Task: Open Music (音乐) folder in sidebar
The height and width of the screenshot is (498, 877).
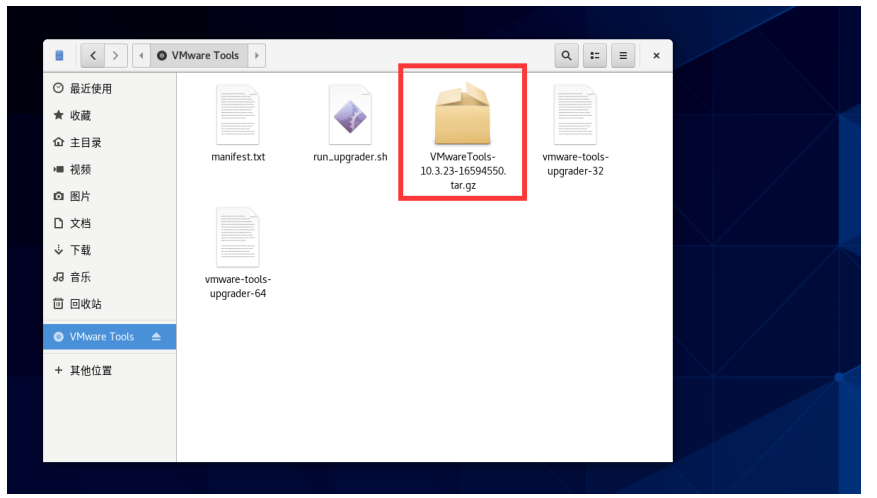Action: click(x=110, y=276)
